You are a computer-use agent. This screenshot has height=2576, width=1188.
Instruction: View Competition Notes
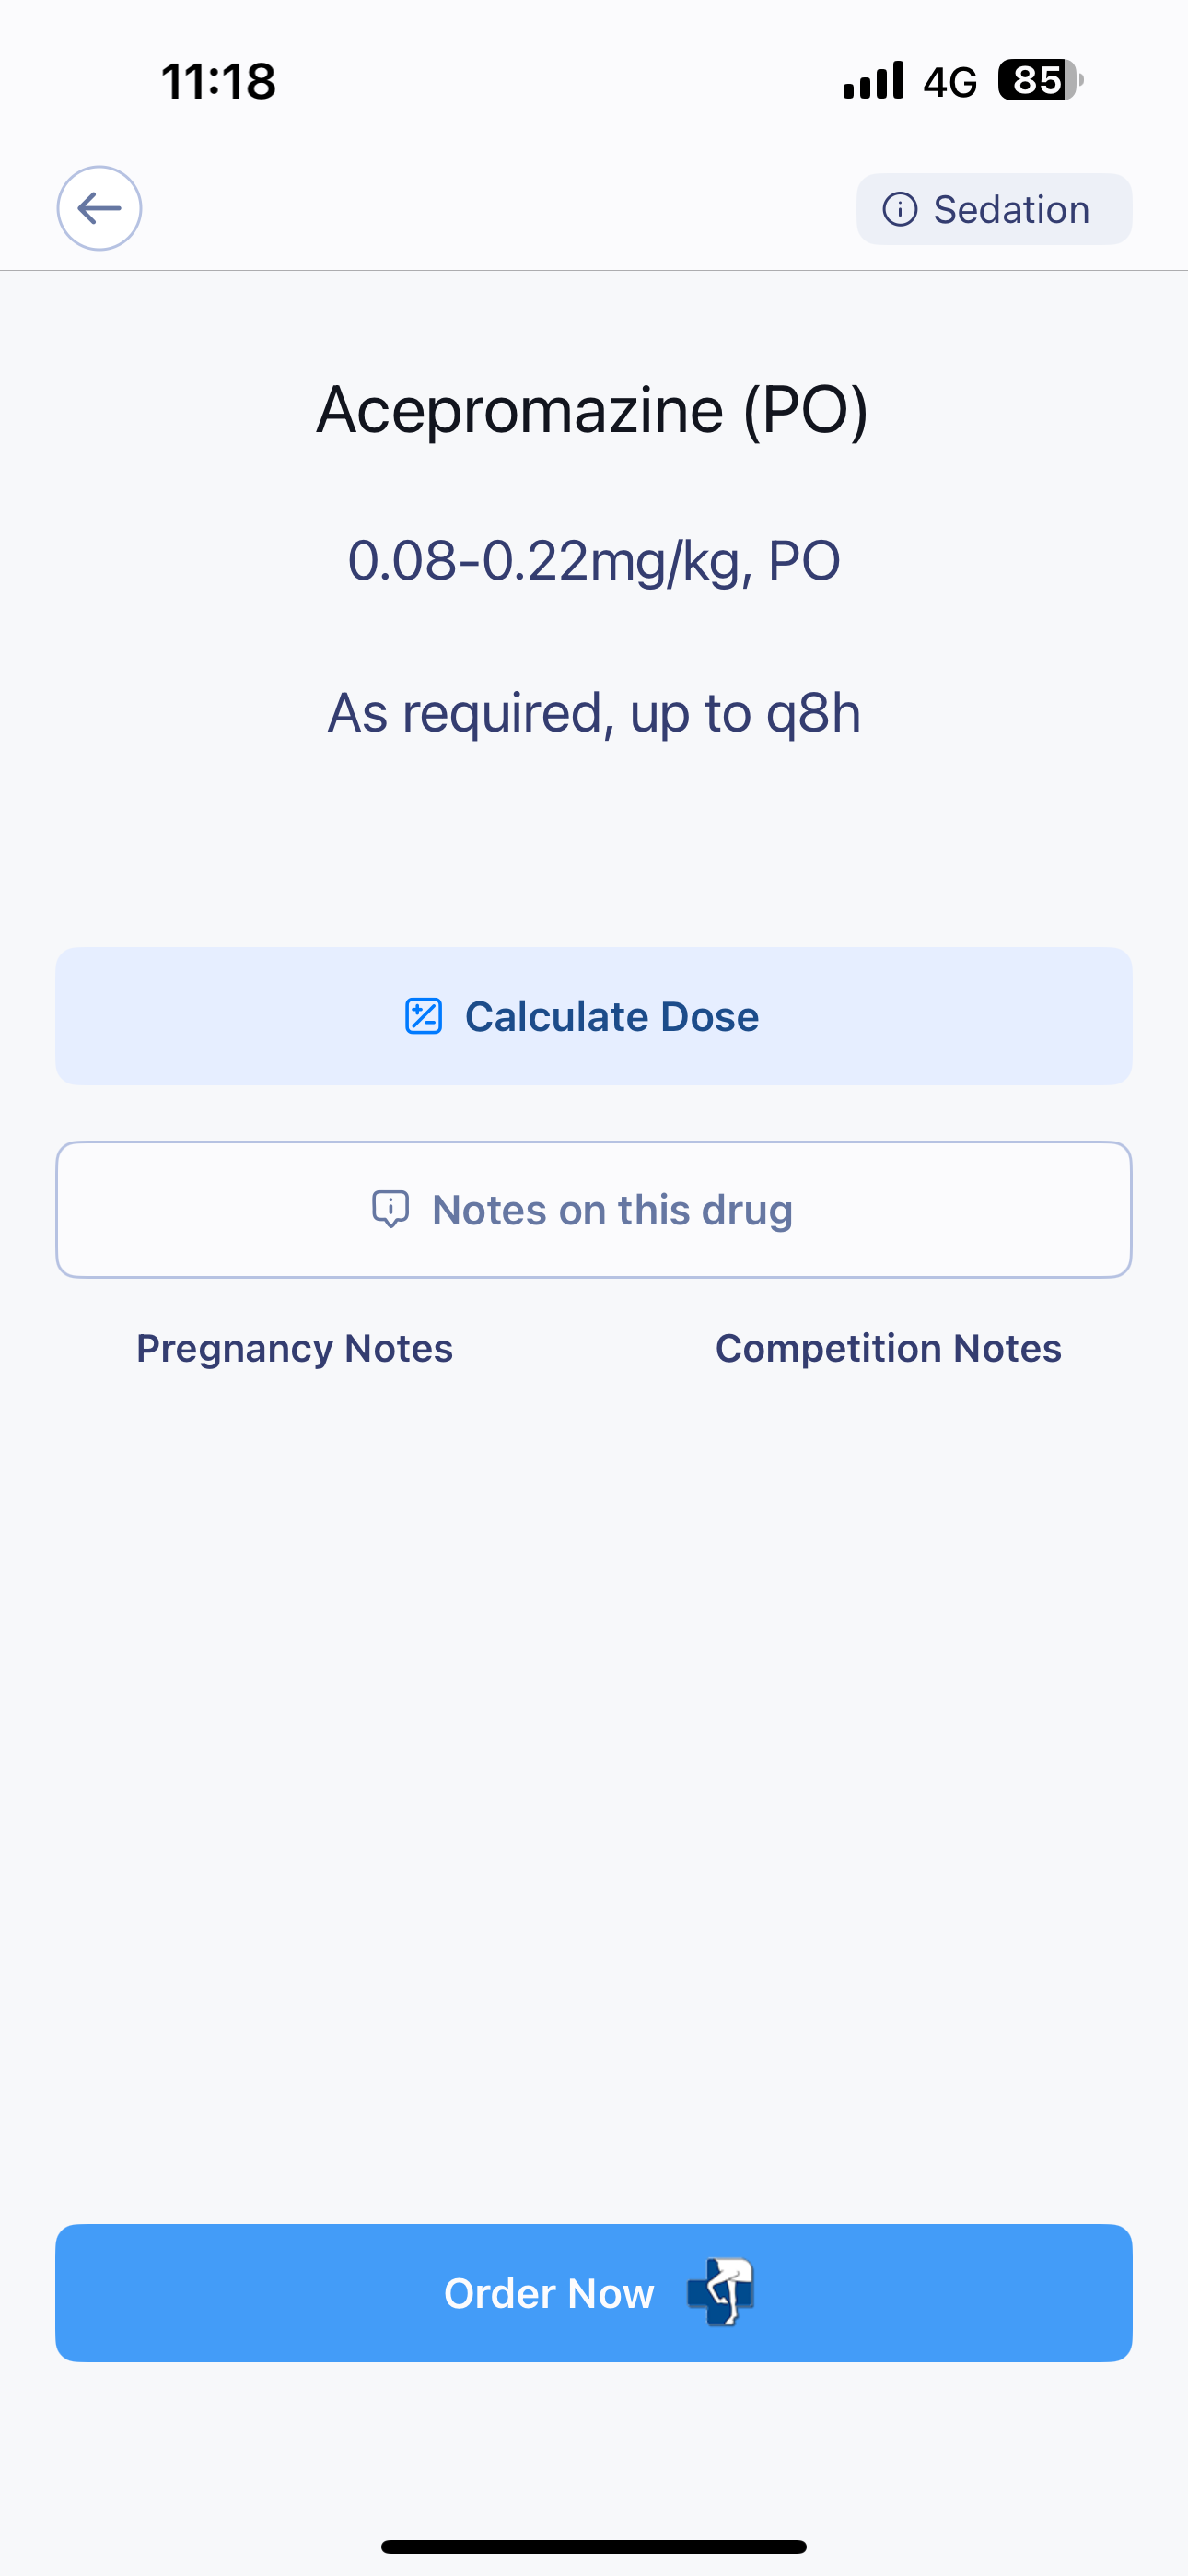coord(888,1348)
